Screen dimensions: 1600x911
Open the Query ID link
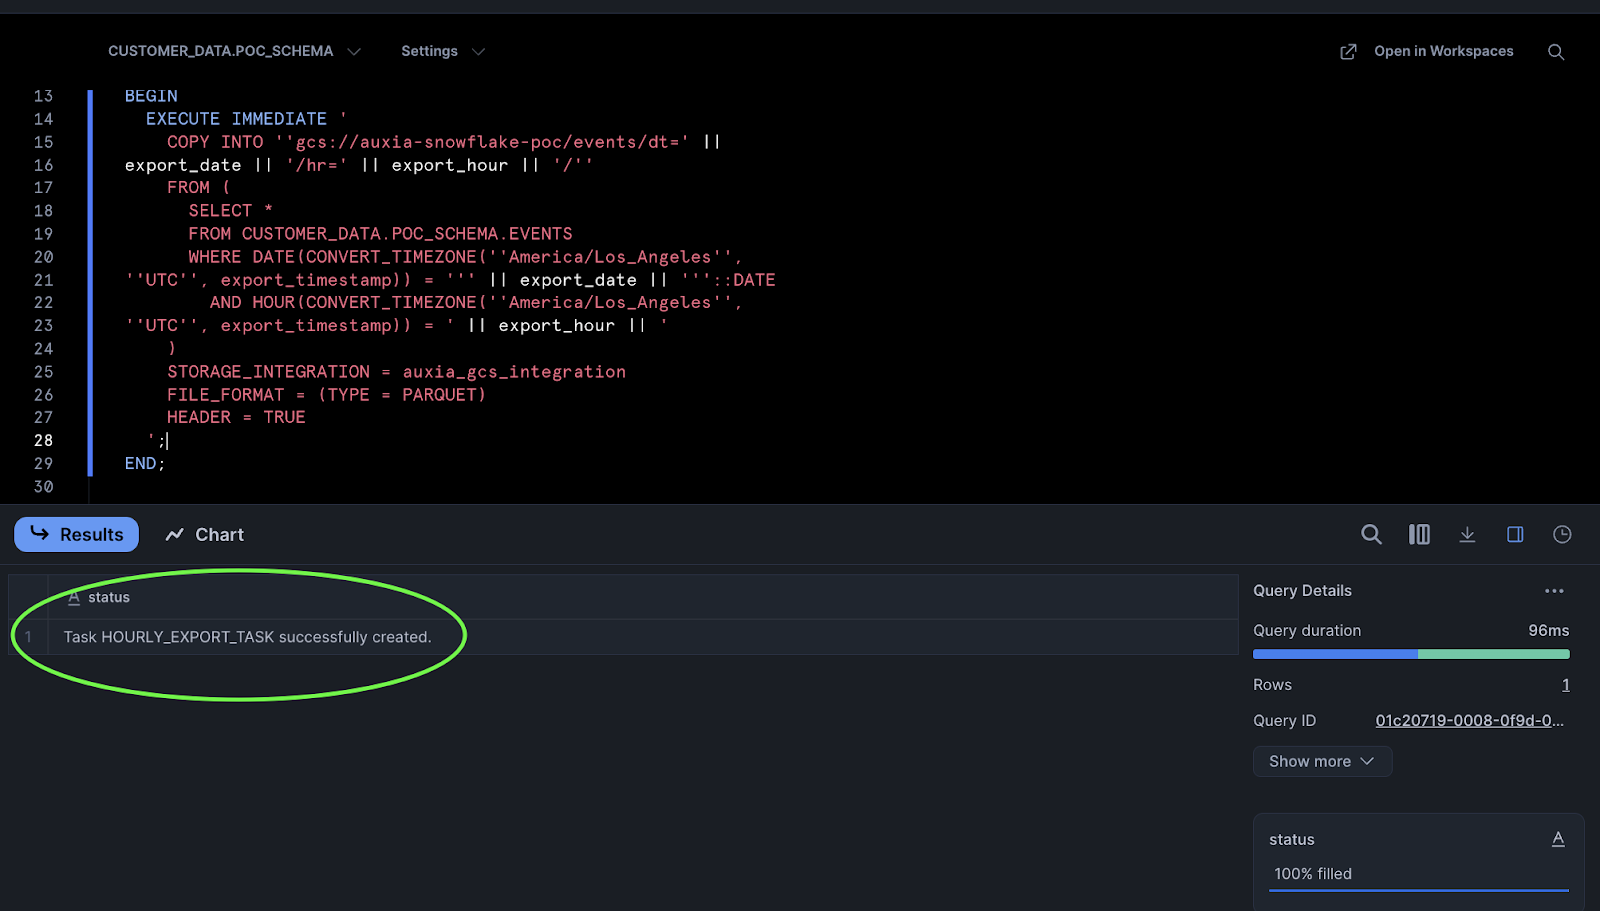[1469, 721]
